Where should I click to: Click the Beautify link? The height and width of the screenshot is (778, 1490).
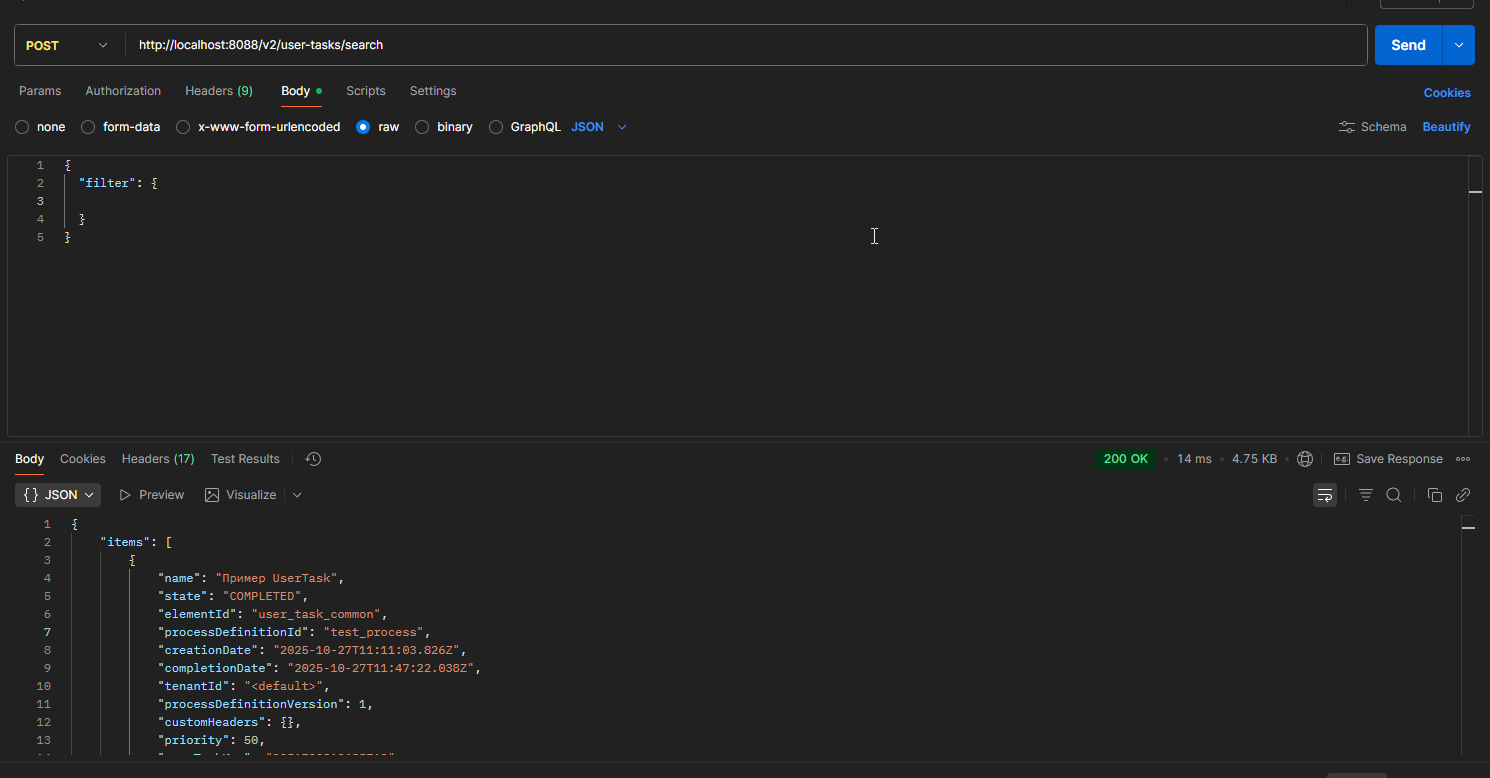click(x=1446, y=127)
